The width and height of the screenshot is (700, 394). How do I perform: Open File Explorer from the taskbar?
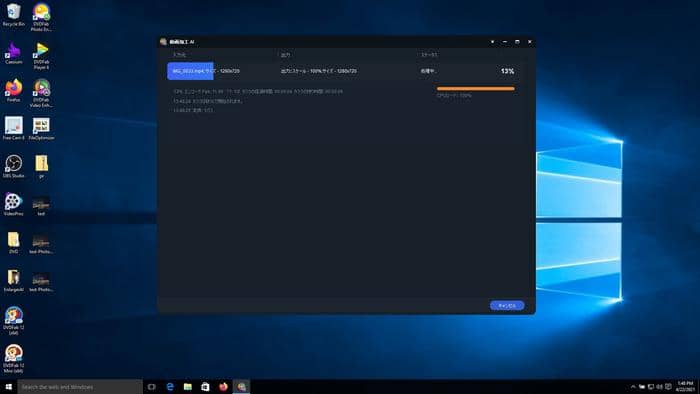pos(188,387)
